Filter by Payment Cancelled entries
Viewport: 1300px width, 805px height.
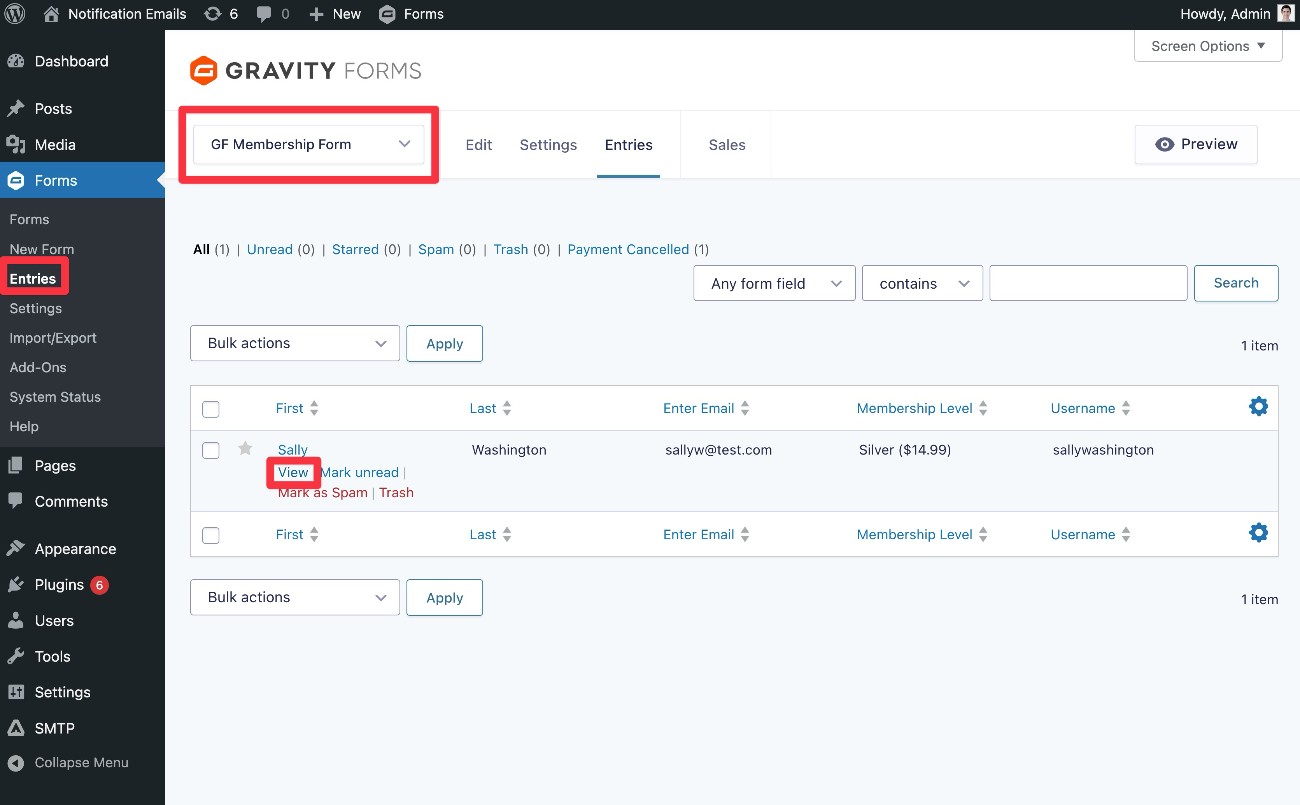coord(628,249)
